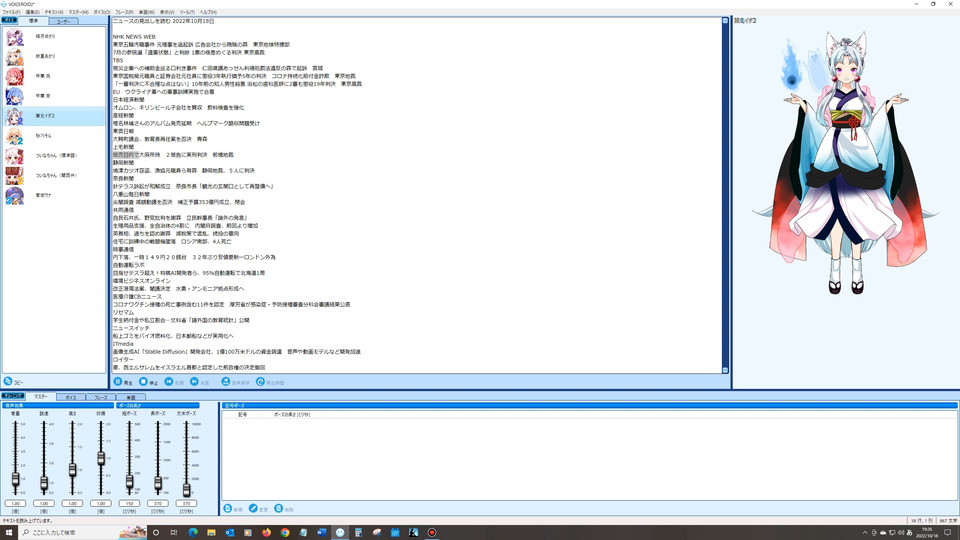Open the ファイル(F) menu
Viewport: 960px width, 540px height.
pyautogui.click(x=11, y=12)
